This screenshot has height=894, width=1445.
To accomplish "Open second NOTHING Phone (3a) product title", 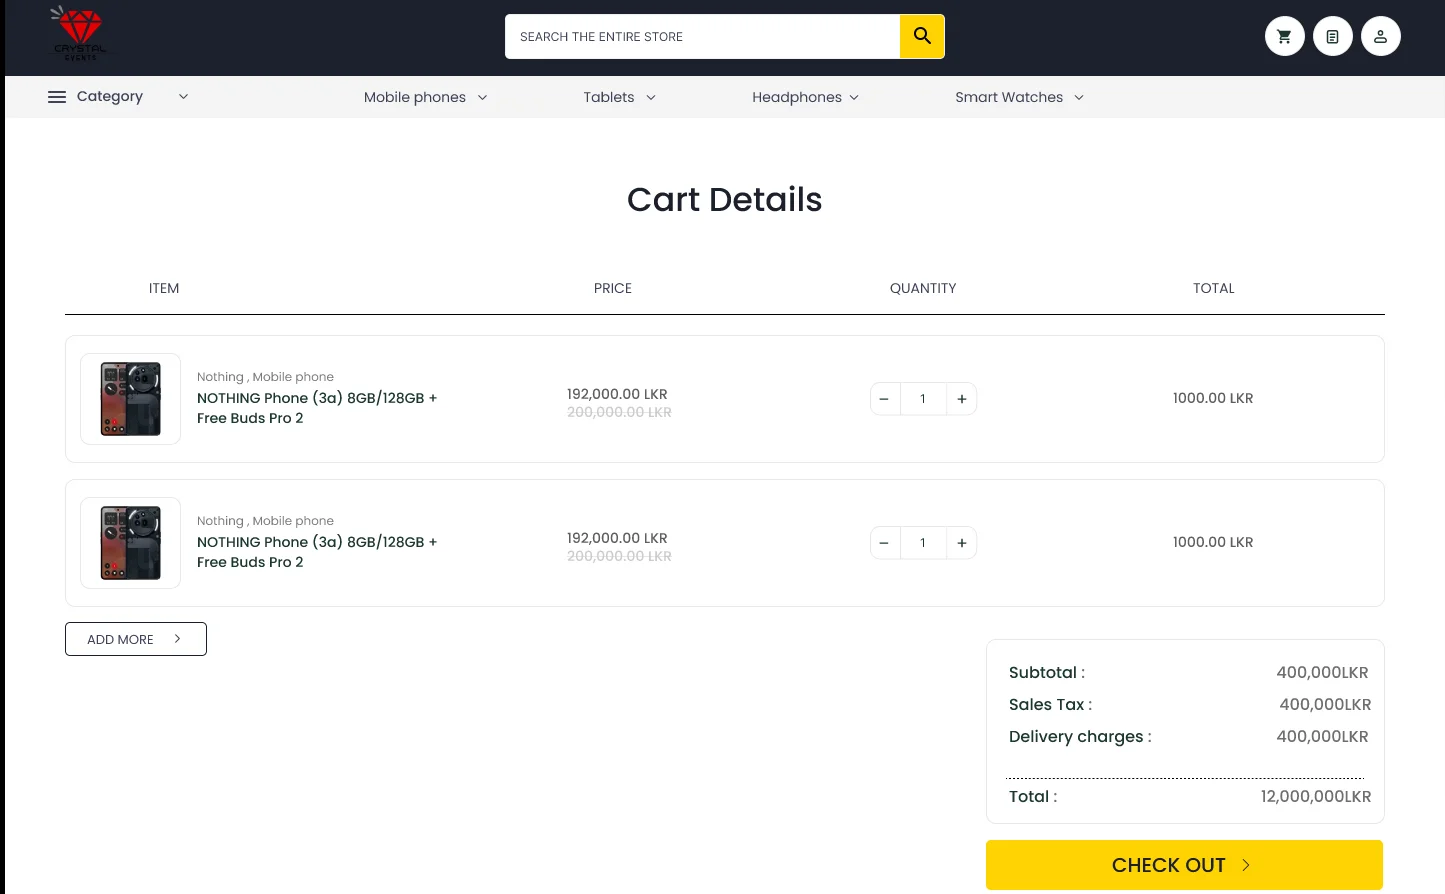I will point(317,552).
